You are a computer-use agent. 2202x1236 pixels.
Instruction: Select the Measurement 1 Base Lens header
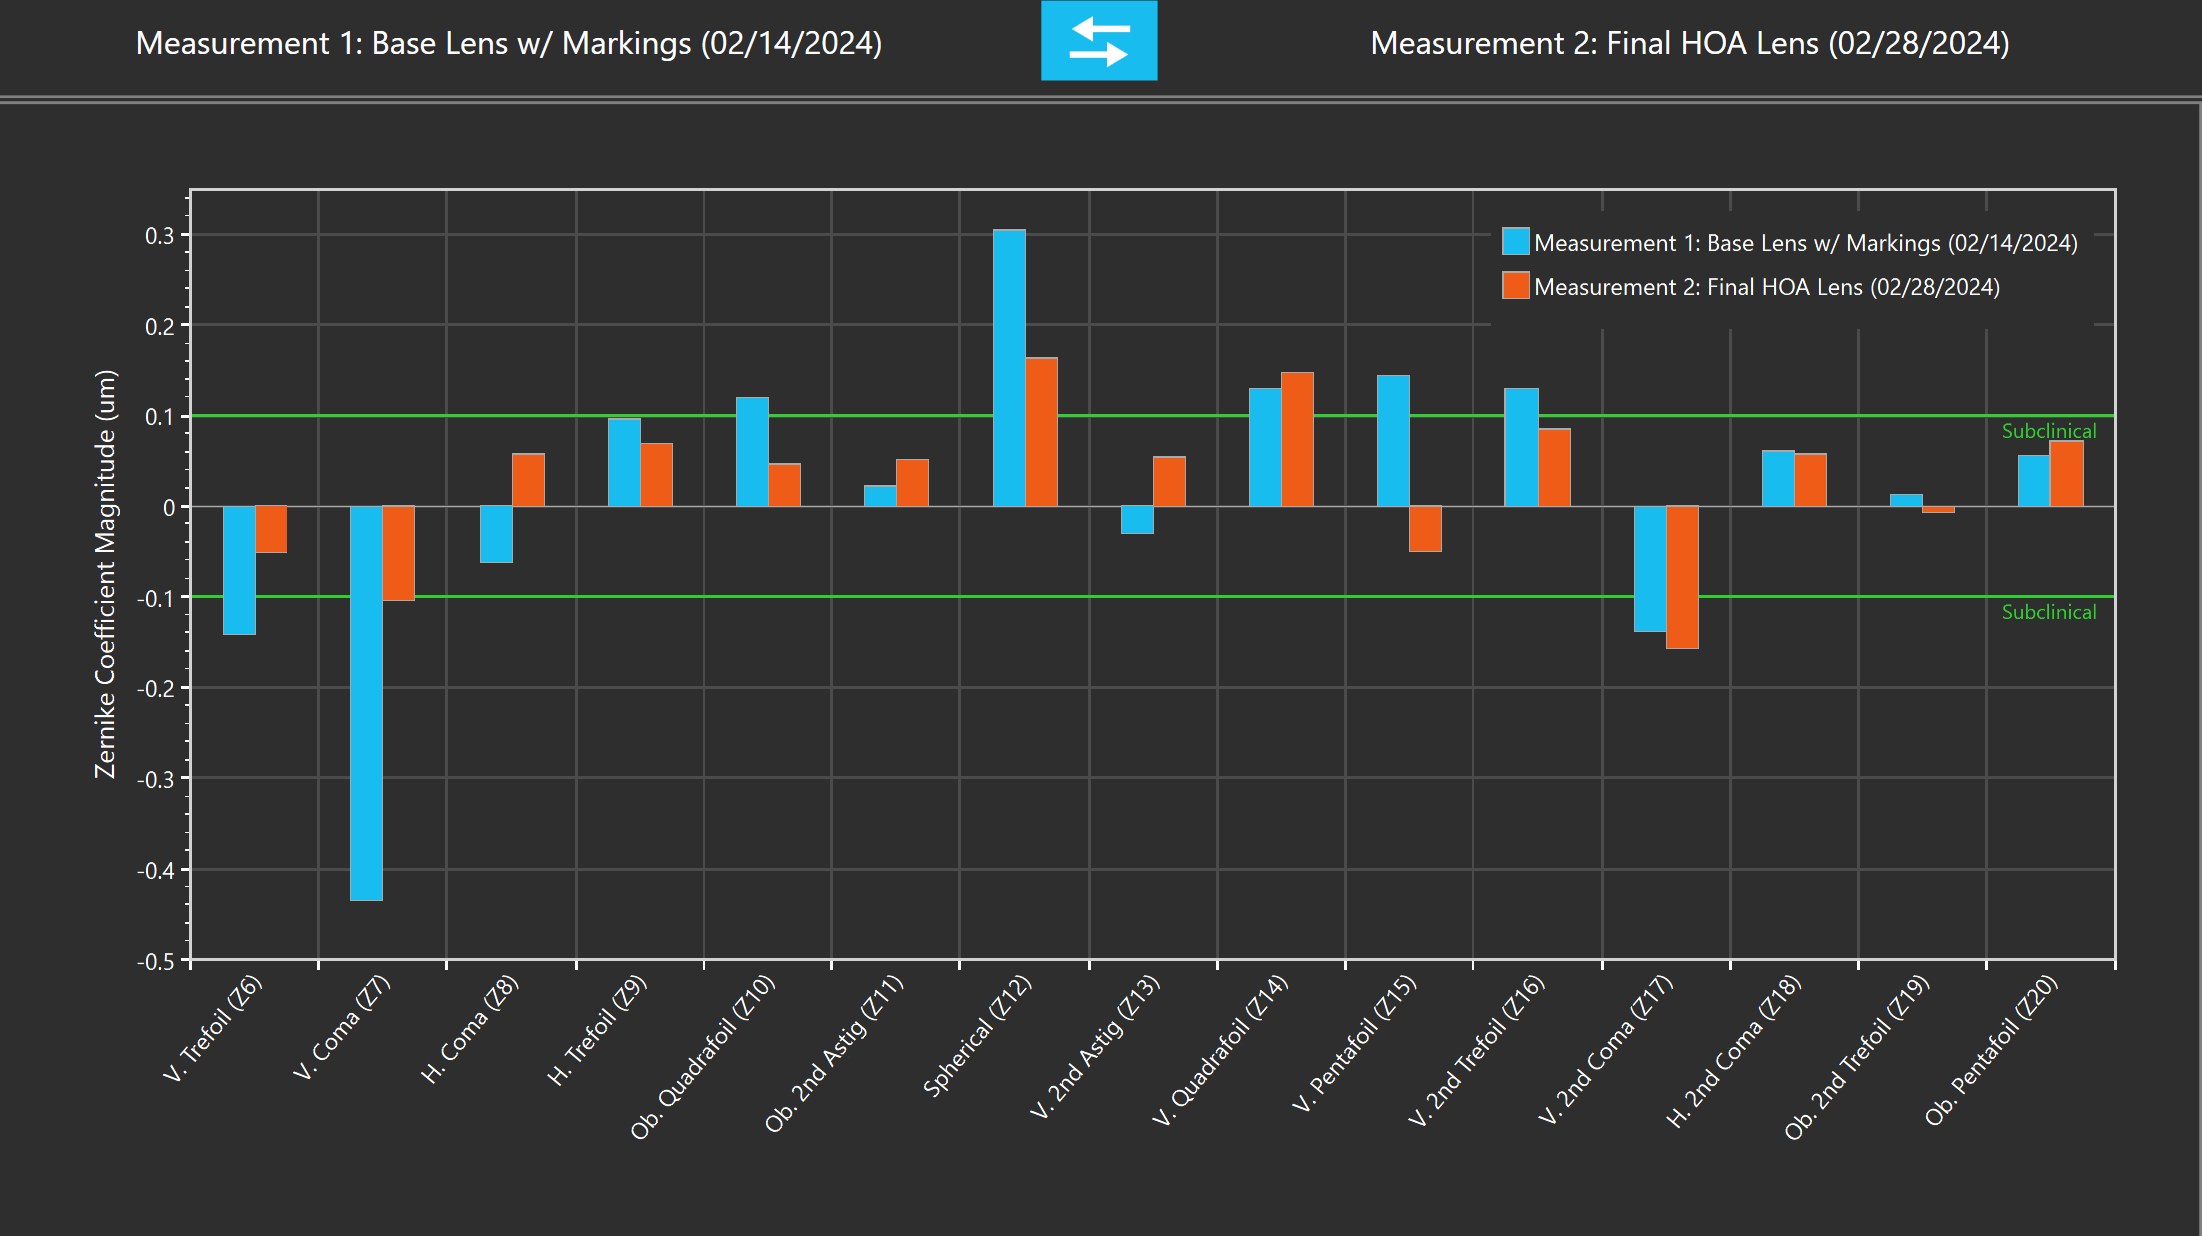click(x=508, y=43)
